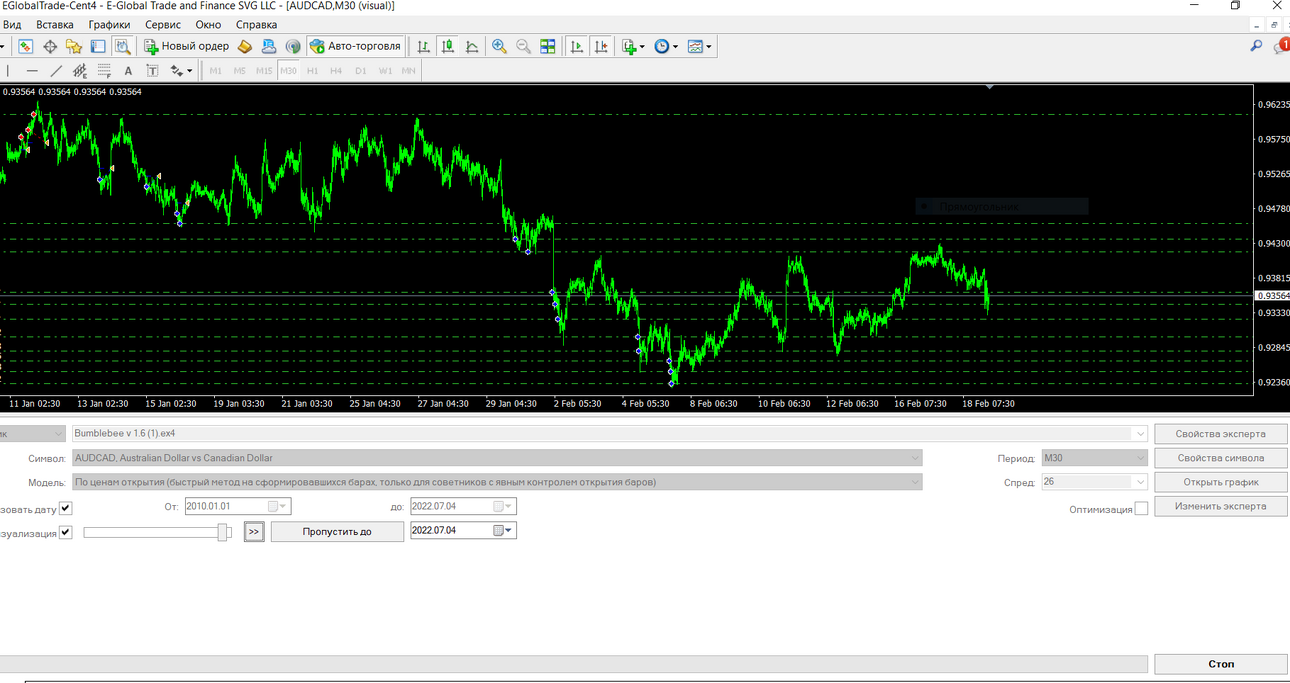Toggle Авто-торговля button
1290x683 pixels.
point(356,46)
